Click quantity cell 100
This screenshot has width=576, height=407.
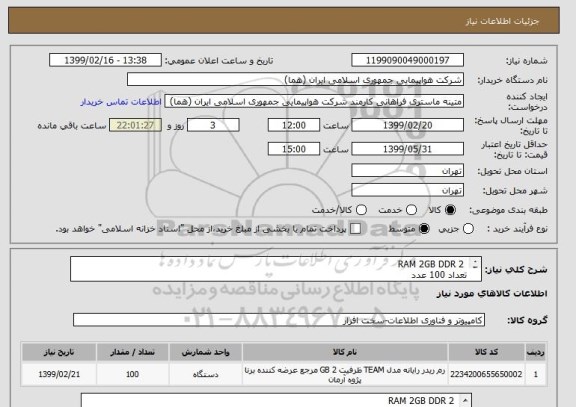tap(132, 374)
